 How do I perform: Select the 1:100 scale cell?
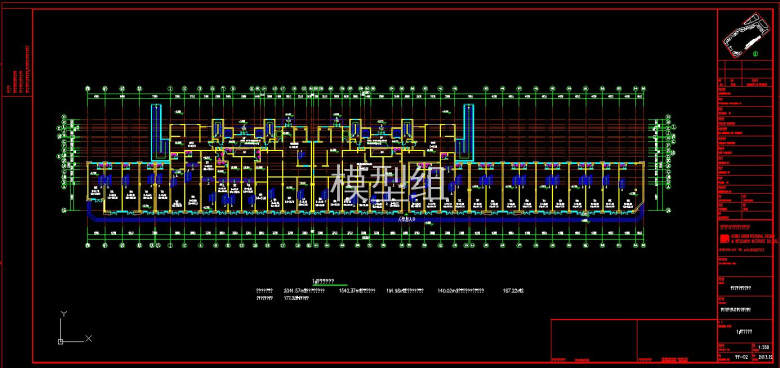tap(764, 347)
